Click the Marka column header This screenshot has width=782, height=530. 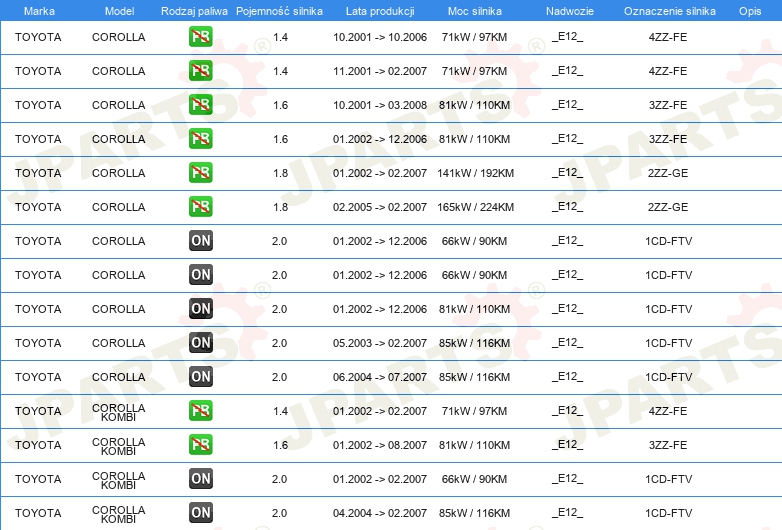[x=39, y=11]
